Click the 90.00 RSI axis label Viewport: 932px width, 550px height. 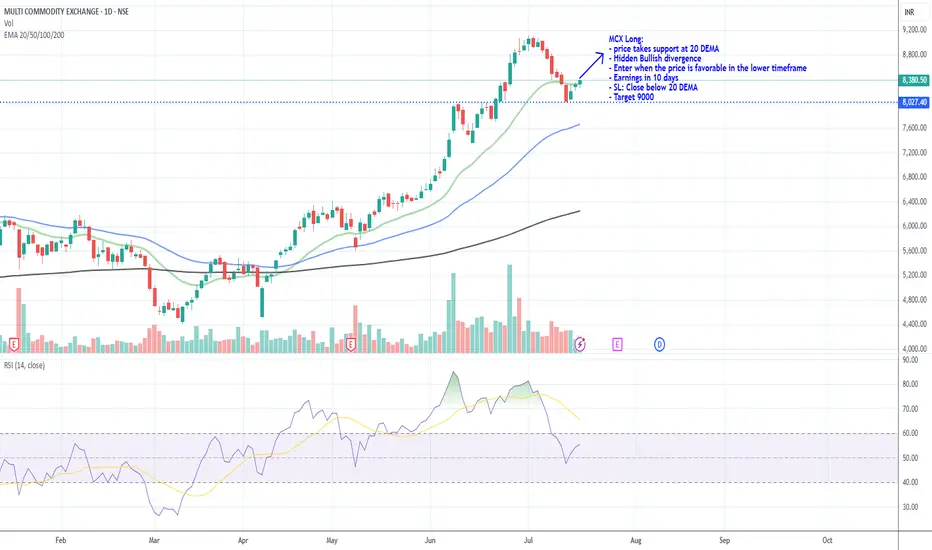pyautogui.click(x=910, y=360)
